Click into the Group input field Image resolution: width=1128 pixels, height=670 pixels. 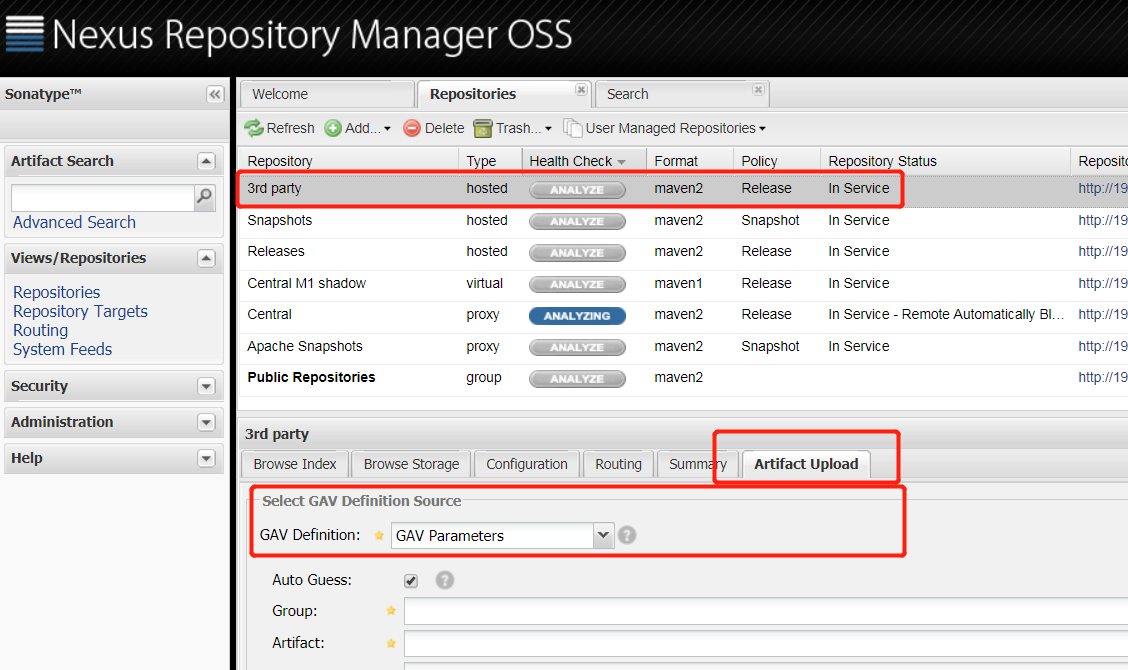[765, 611]
